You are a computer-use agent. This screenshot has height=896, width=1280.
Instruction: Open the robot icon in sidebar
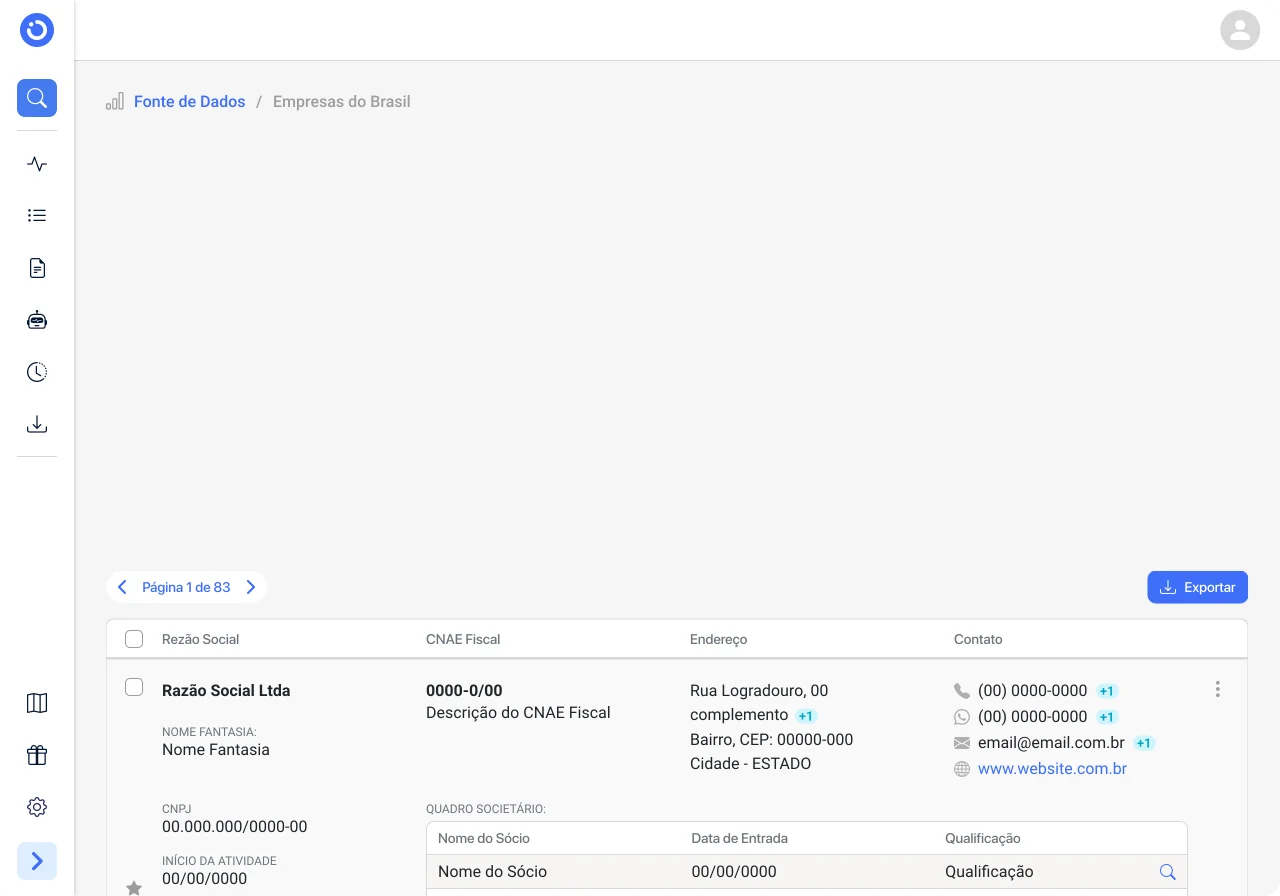[37, 320]
